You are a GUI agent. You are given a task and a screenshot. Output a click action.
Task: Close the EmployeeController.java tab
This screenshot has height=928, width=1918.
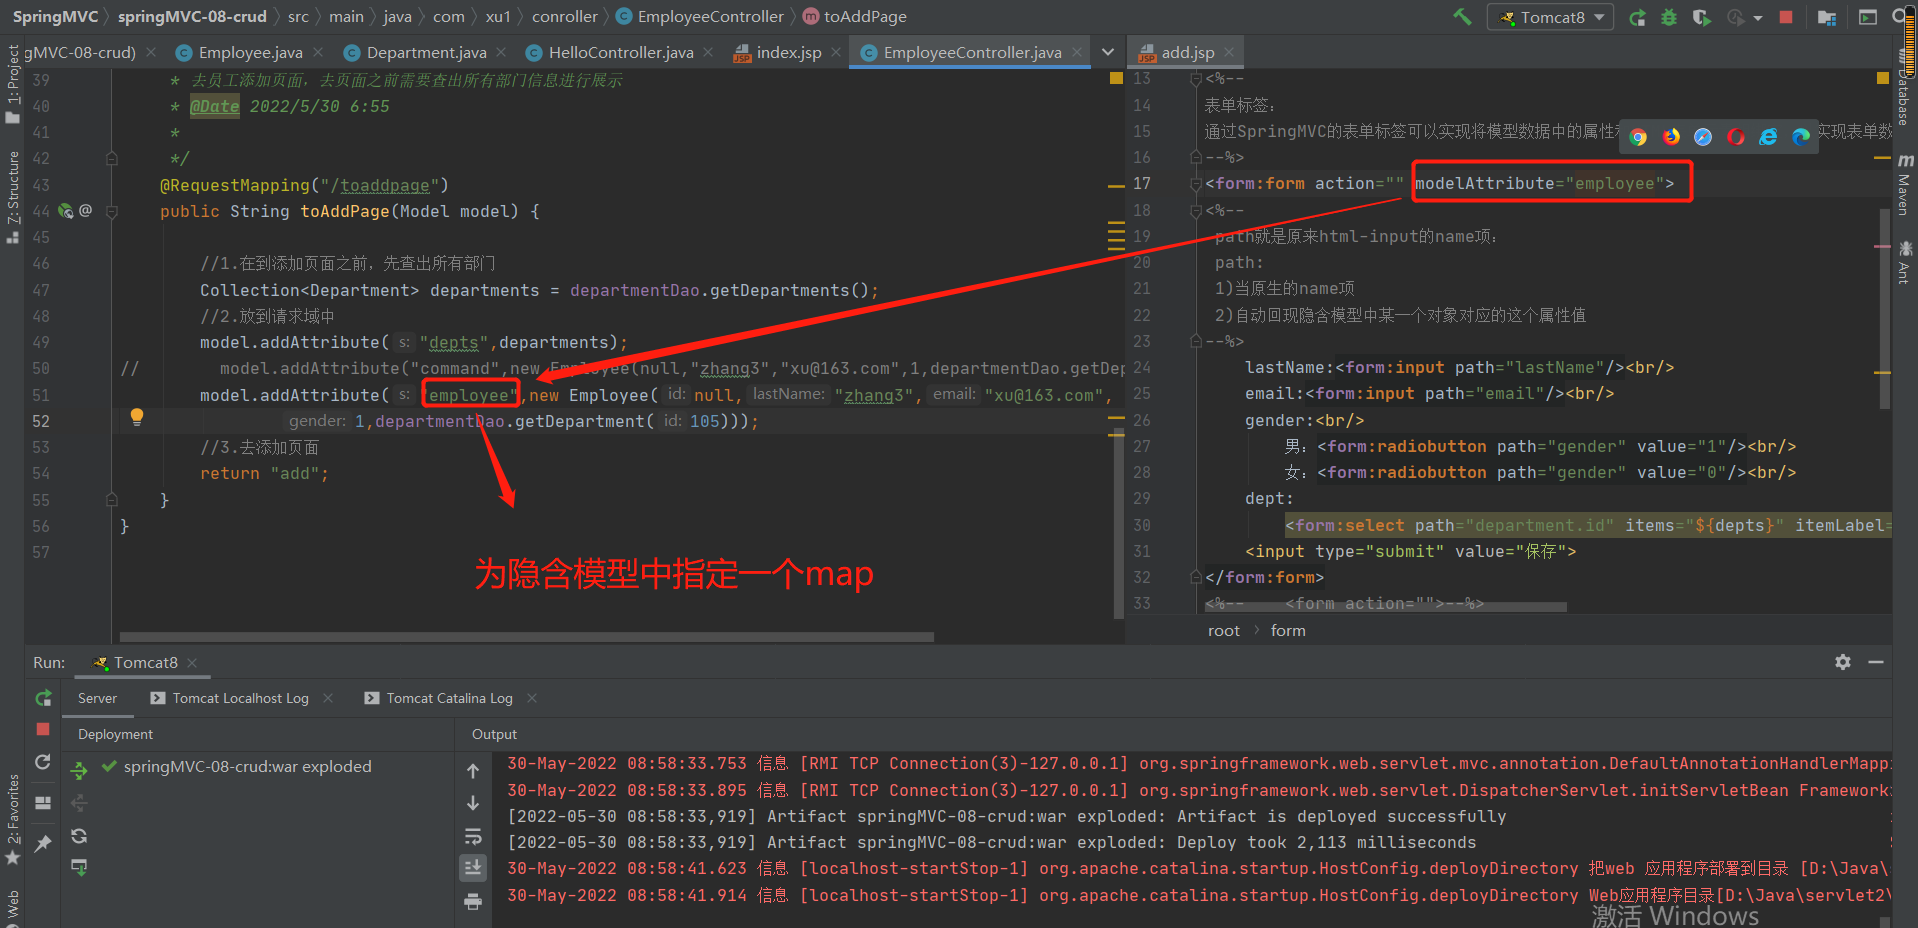click(x=1077, y=52)
